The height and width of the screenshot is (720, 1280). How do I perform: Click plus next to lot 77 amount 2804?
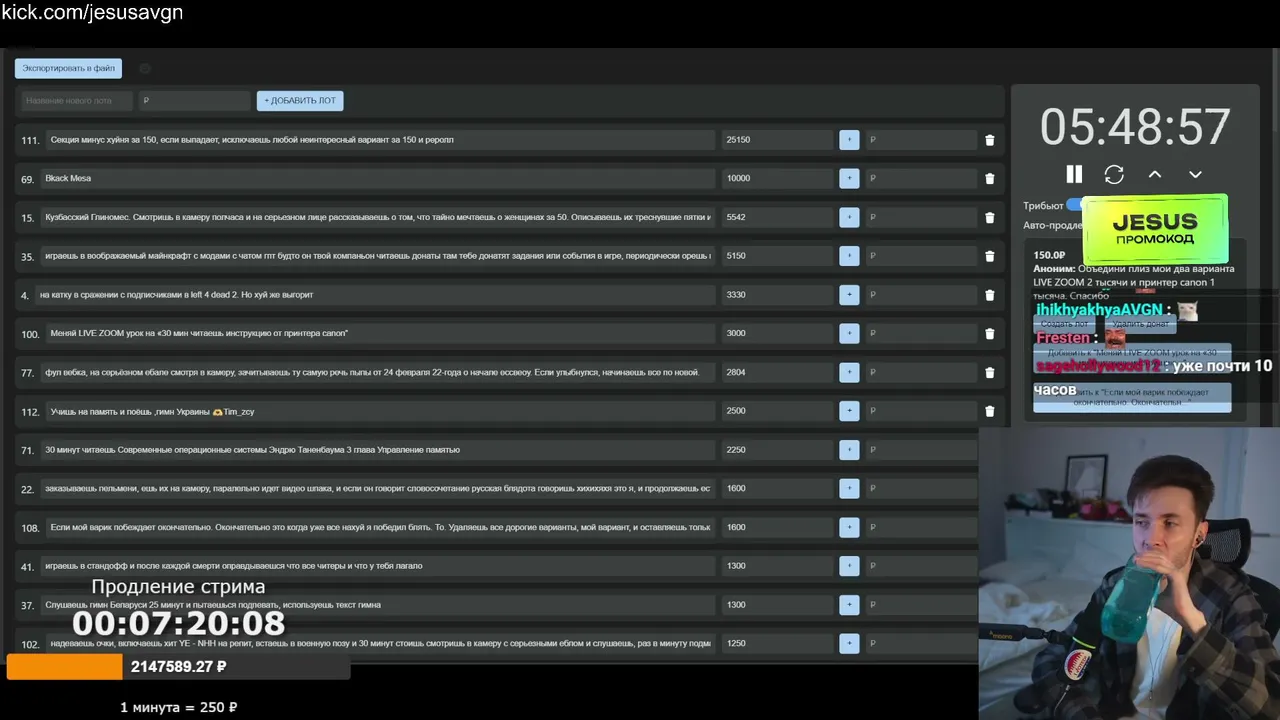point(849,372)
